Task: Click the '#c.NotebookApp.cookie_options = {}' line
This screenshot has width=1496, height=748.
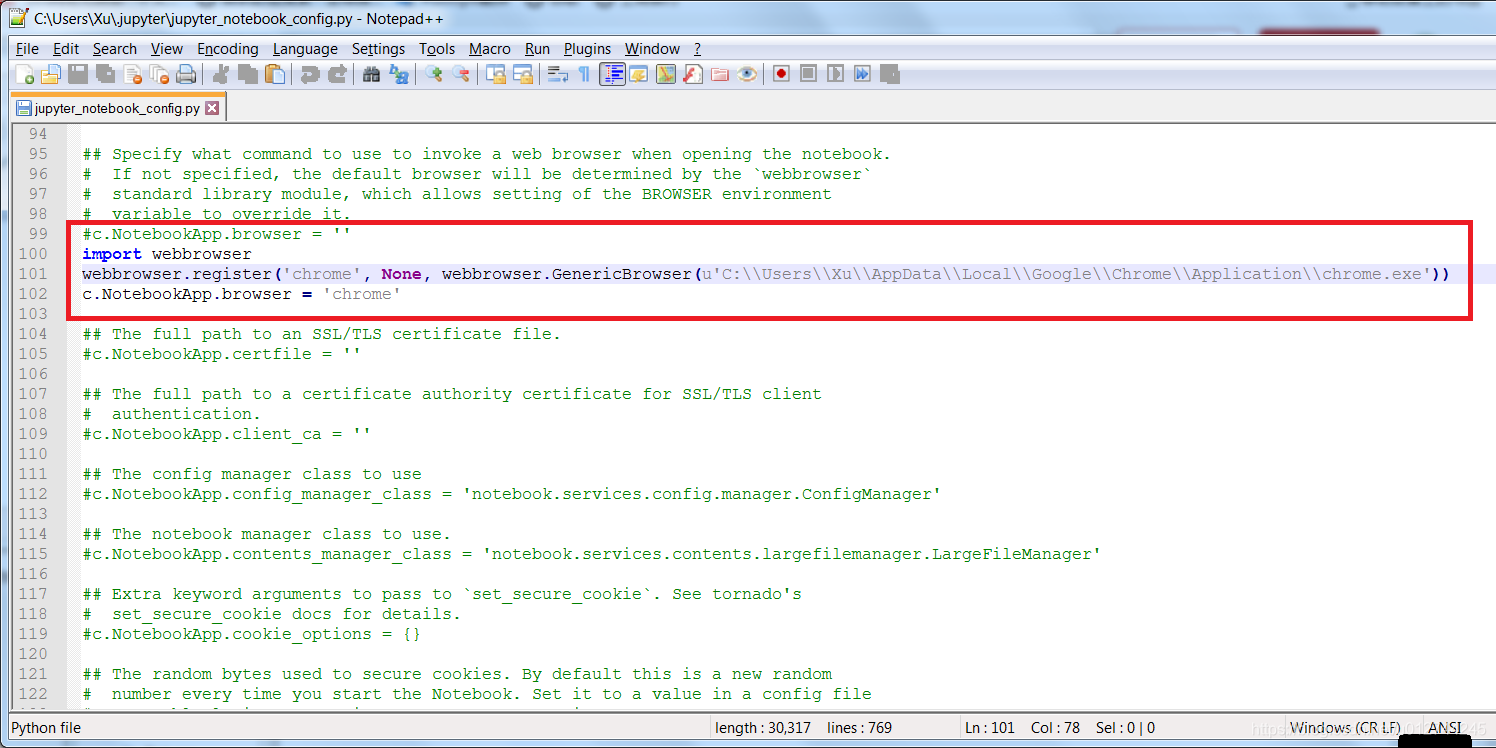Action: (251, 634)
